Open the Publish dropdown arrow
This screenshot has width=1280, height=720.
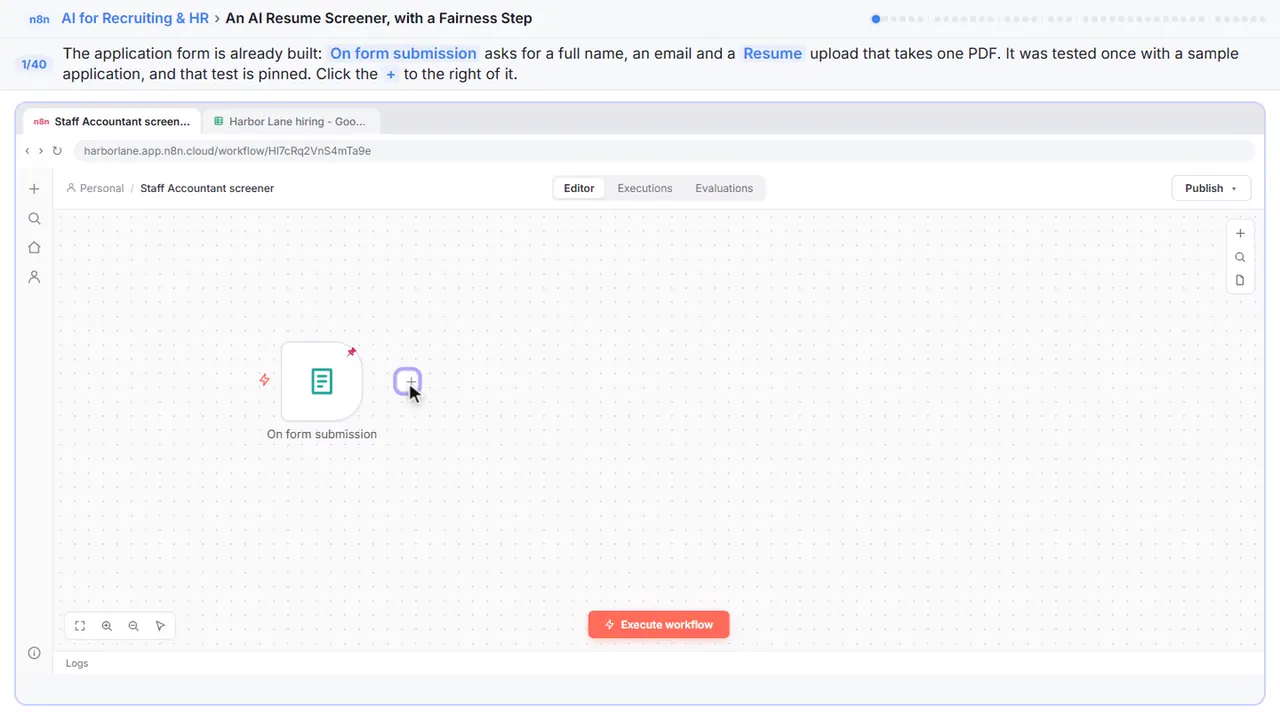pyautogui.click(x=1234, y=188)
